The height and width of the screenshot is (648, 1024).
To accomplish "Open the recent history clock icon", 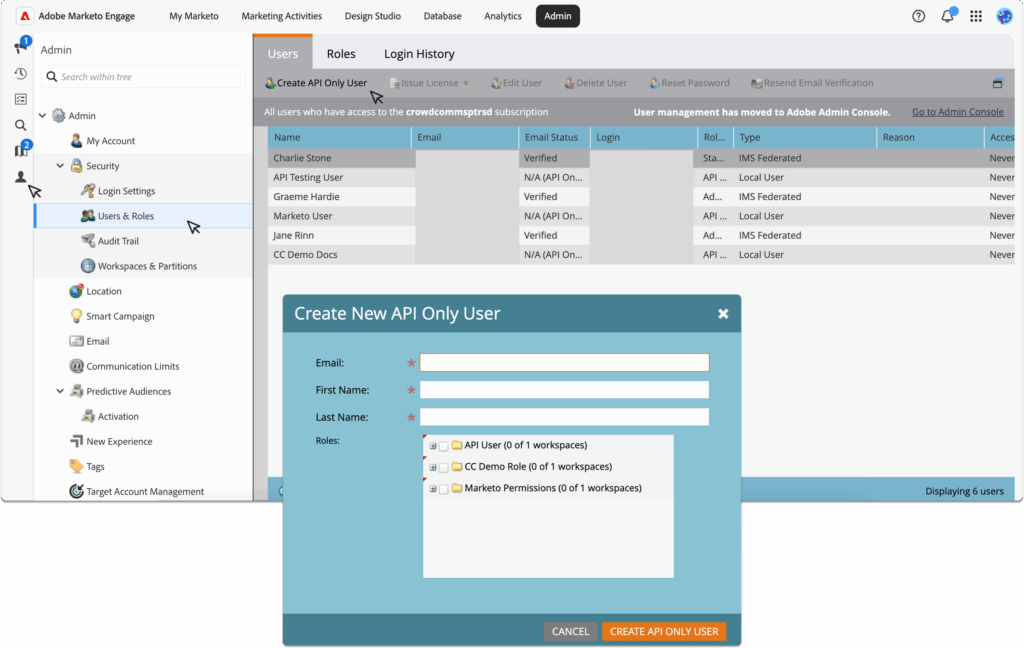I will coord(20,73).
